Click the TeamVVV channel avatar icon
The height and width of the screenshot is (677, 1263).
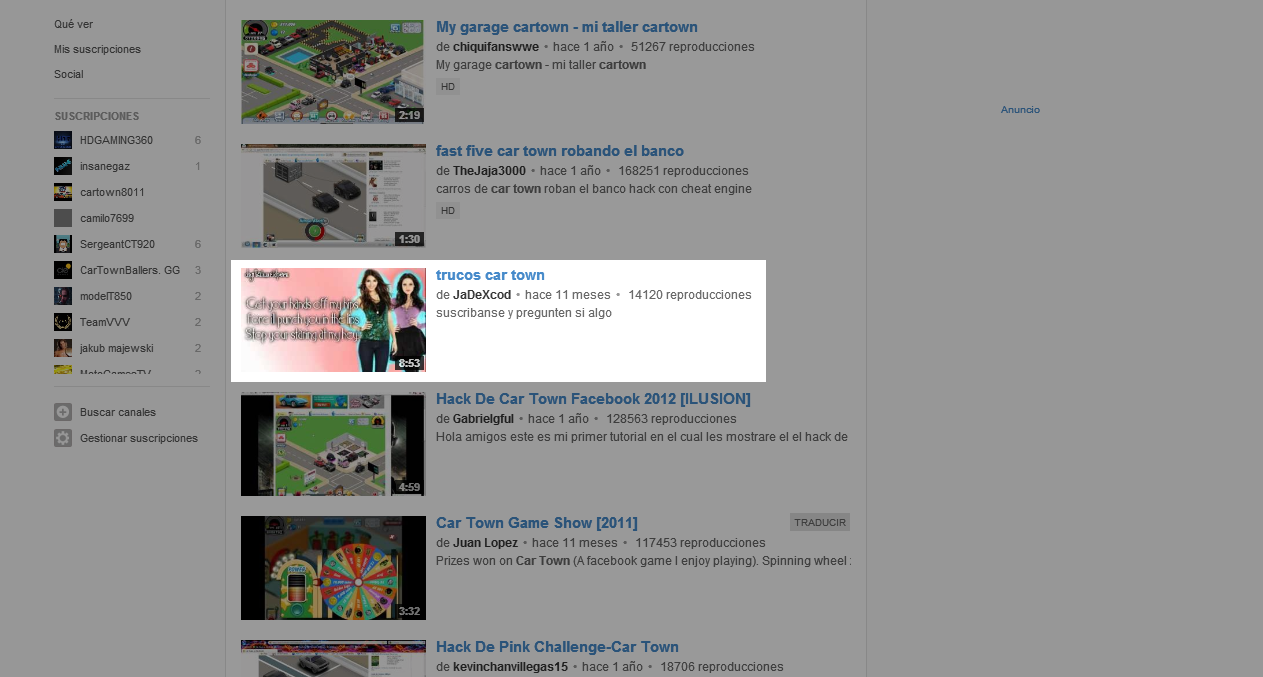tap(63, 322)
